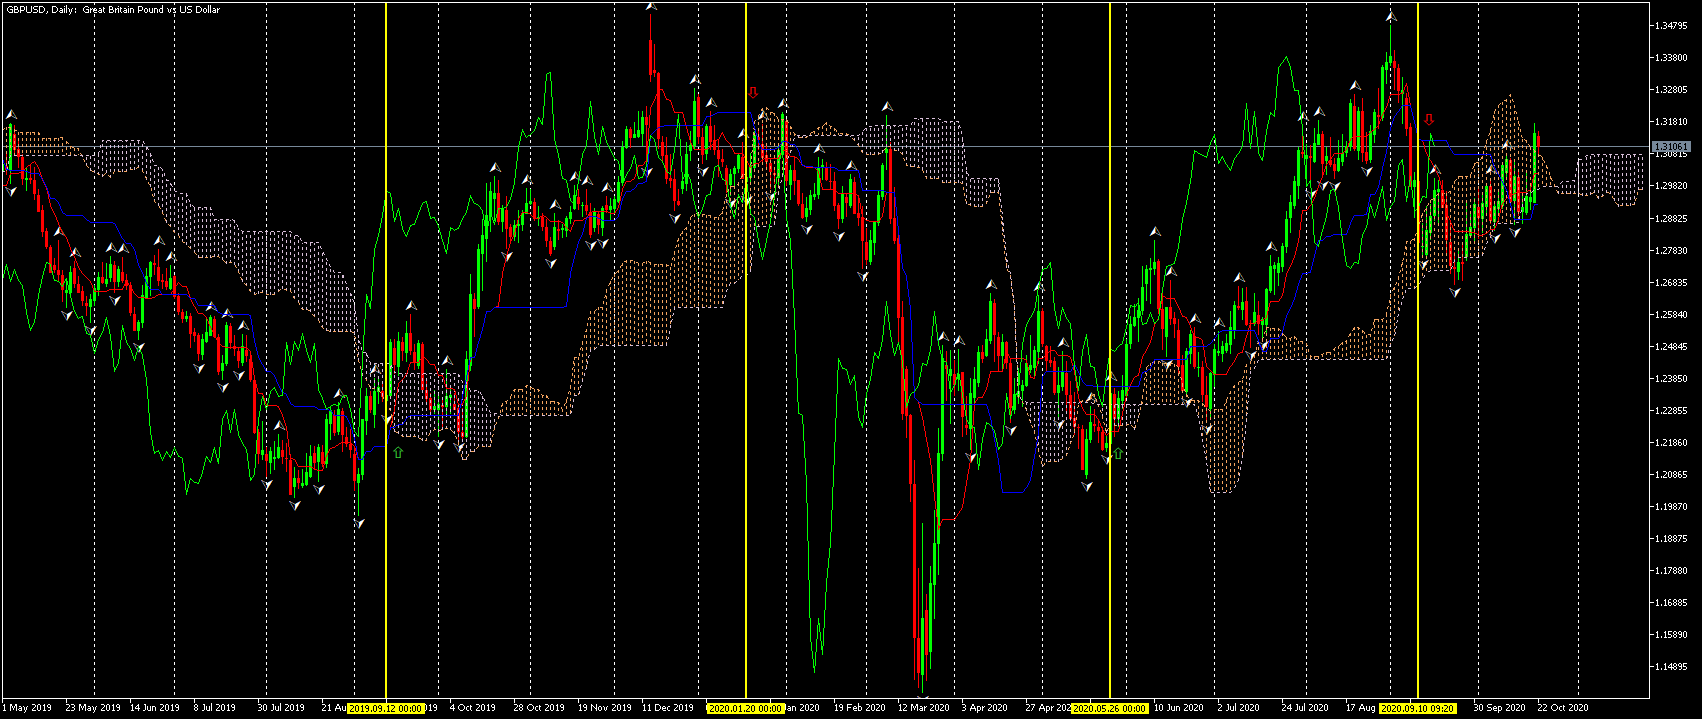
Task: Click the 30 Jul 2019 date label
Action: coord(281,708)
